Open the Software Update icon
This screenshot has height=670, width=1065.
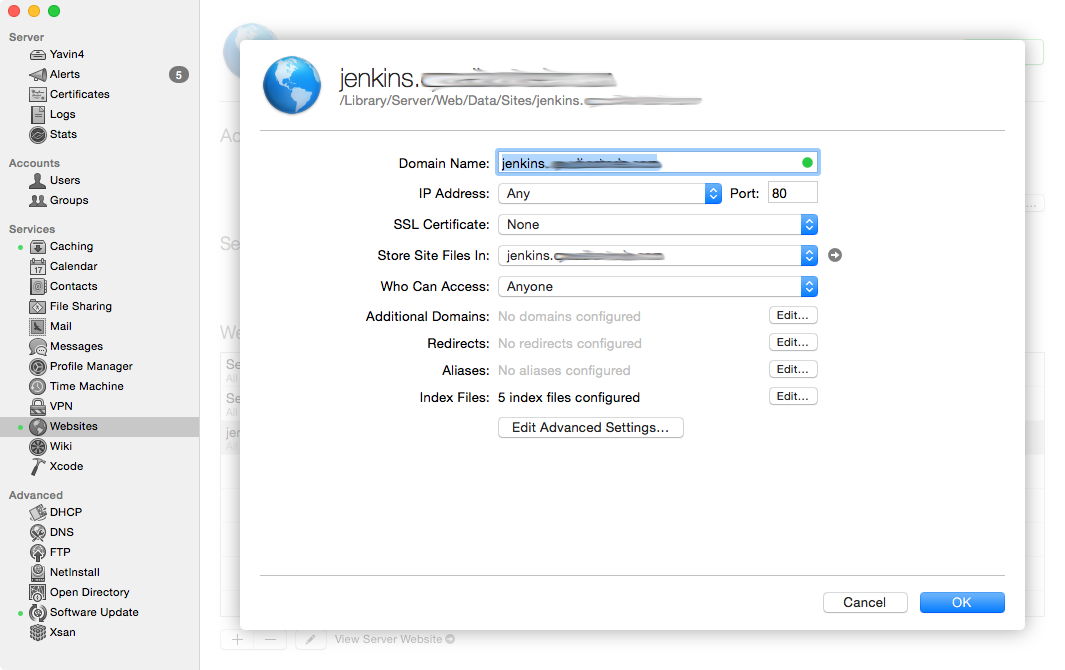[37, 612]
